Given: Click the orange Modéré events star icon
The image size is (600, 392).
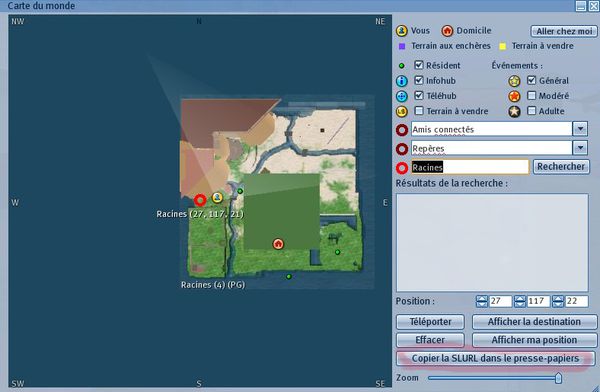Looking at the screenshot, I should (x=514, y=96).
